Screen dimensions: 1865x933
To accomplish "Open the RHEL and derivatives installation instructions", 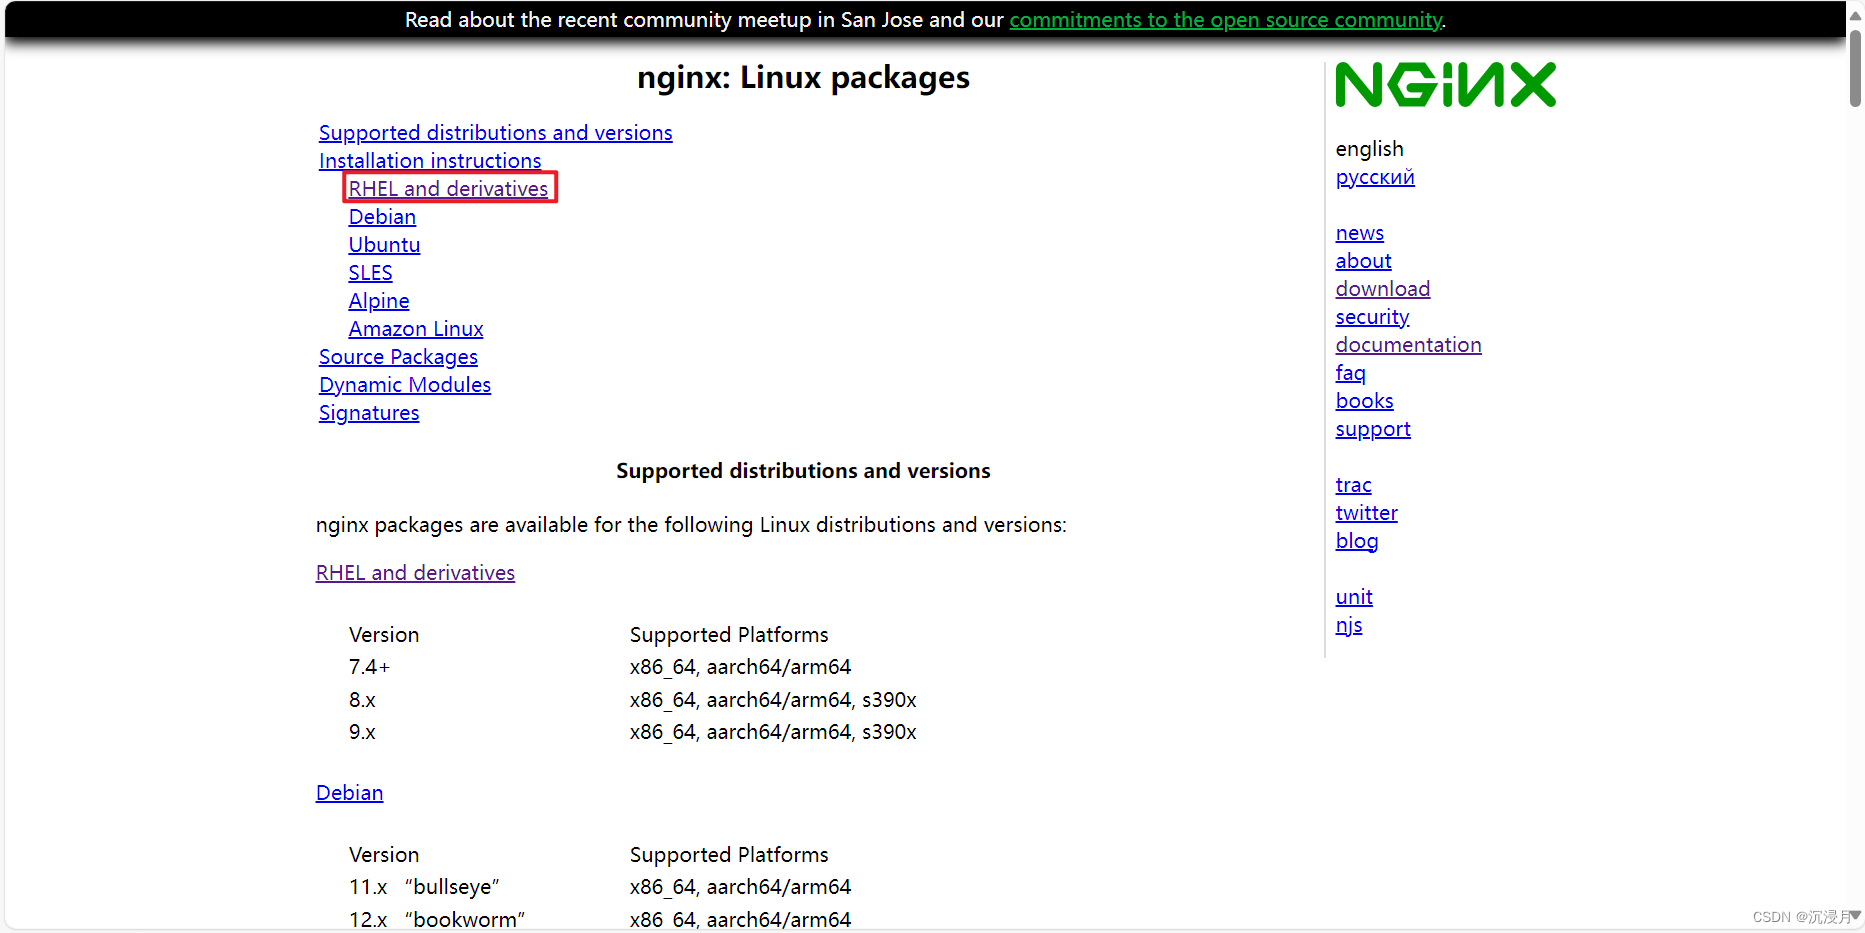I will pos(448,188).
